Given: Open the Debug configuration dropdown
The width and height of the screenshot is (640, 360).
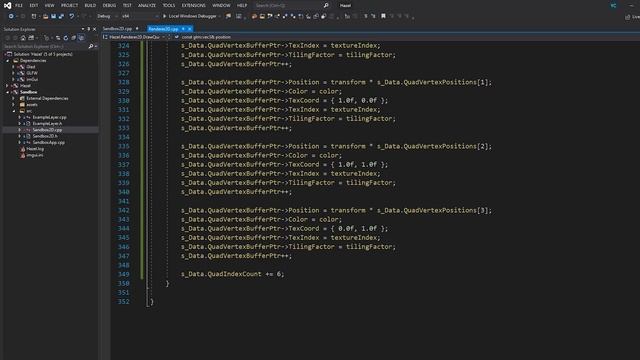Looking at the screenshot, I should (x=107, y=16).
